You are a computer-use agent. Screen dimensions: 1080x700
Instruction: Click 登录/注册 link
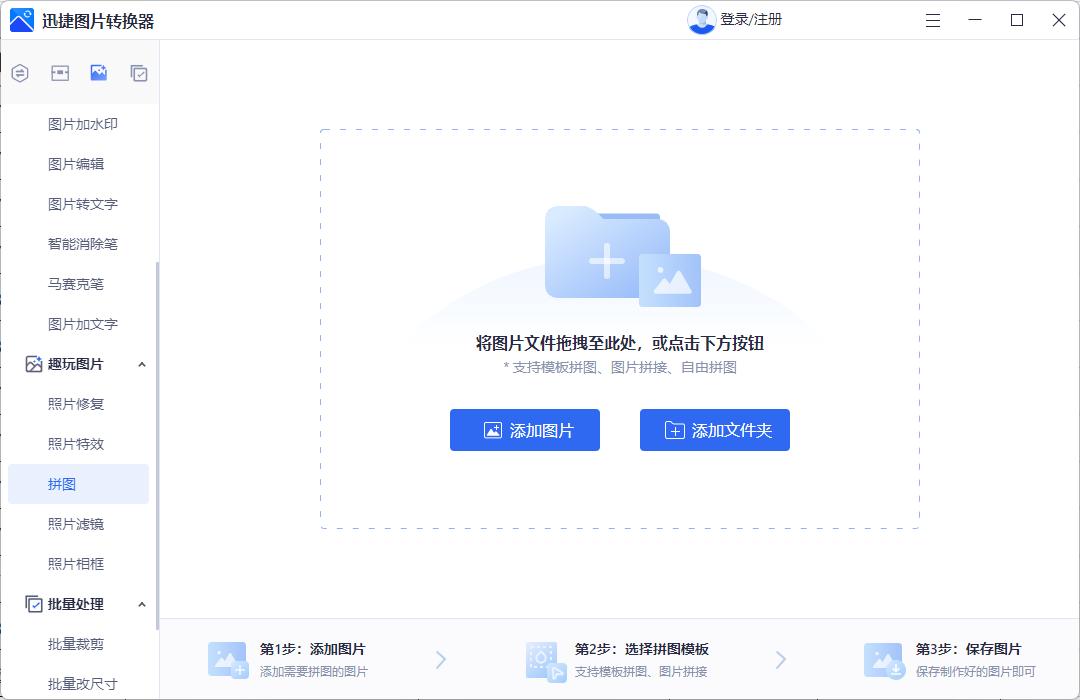(x=751, y=20)
